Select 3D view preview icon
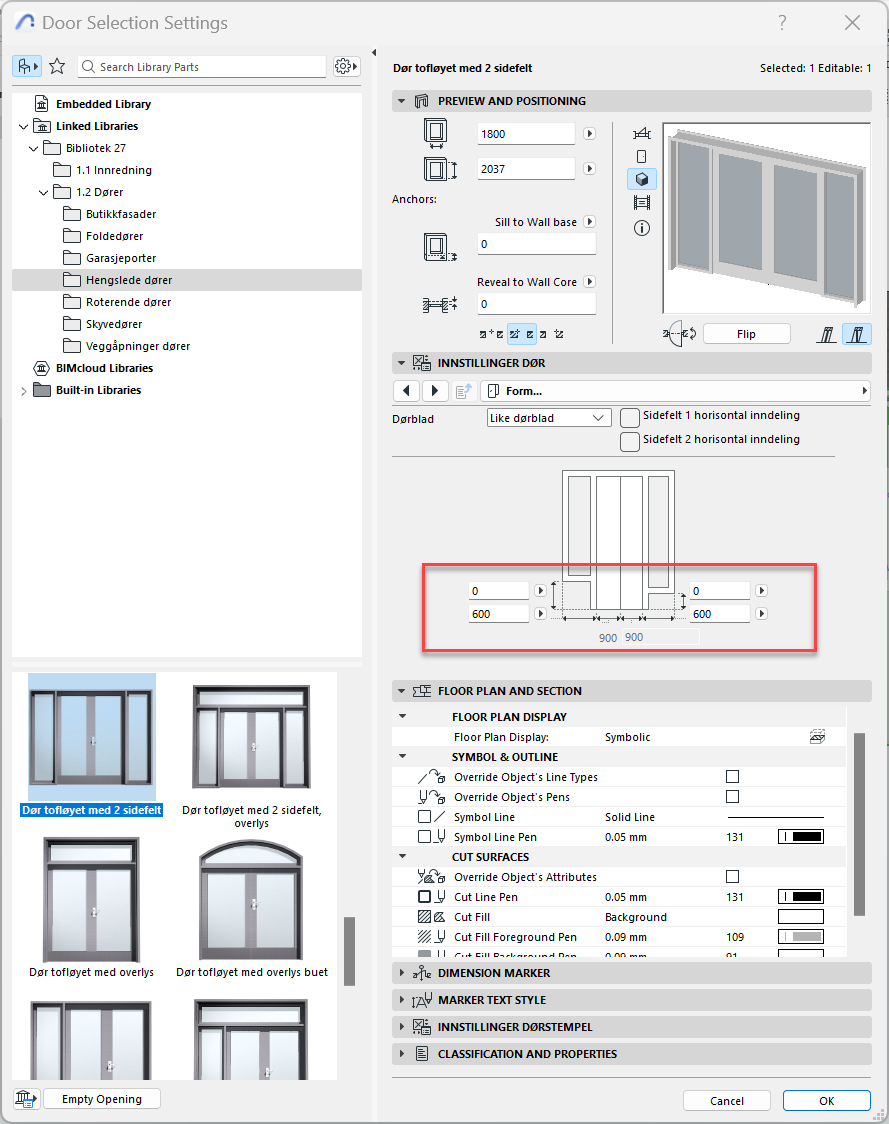The height and width of the screenshot is (1124, 889). coord(642,179)
